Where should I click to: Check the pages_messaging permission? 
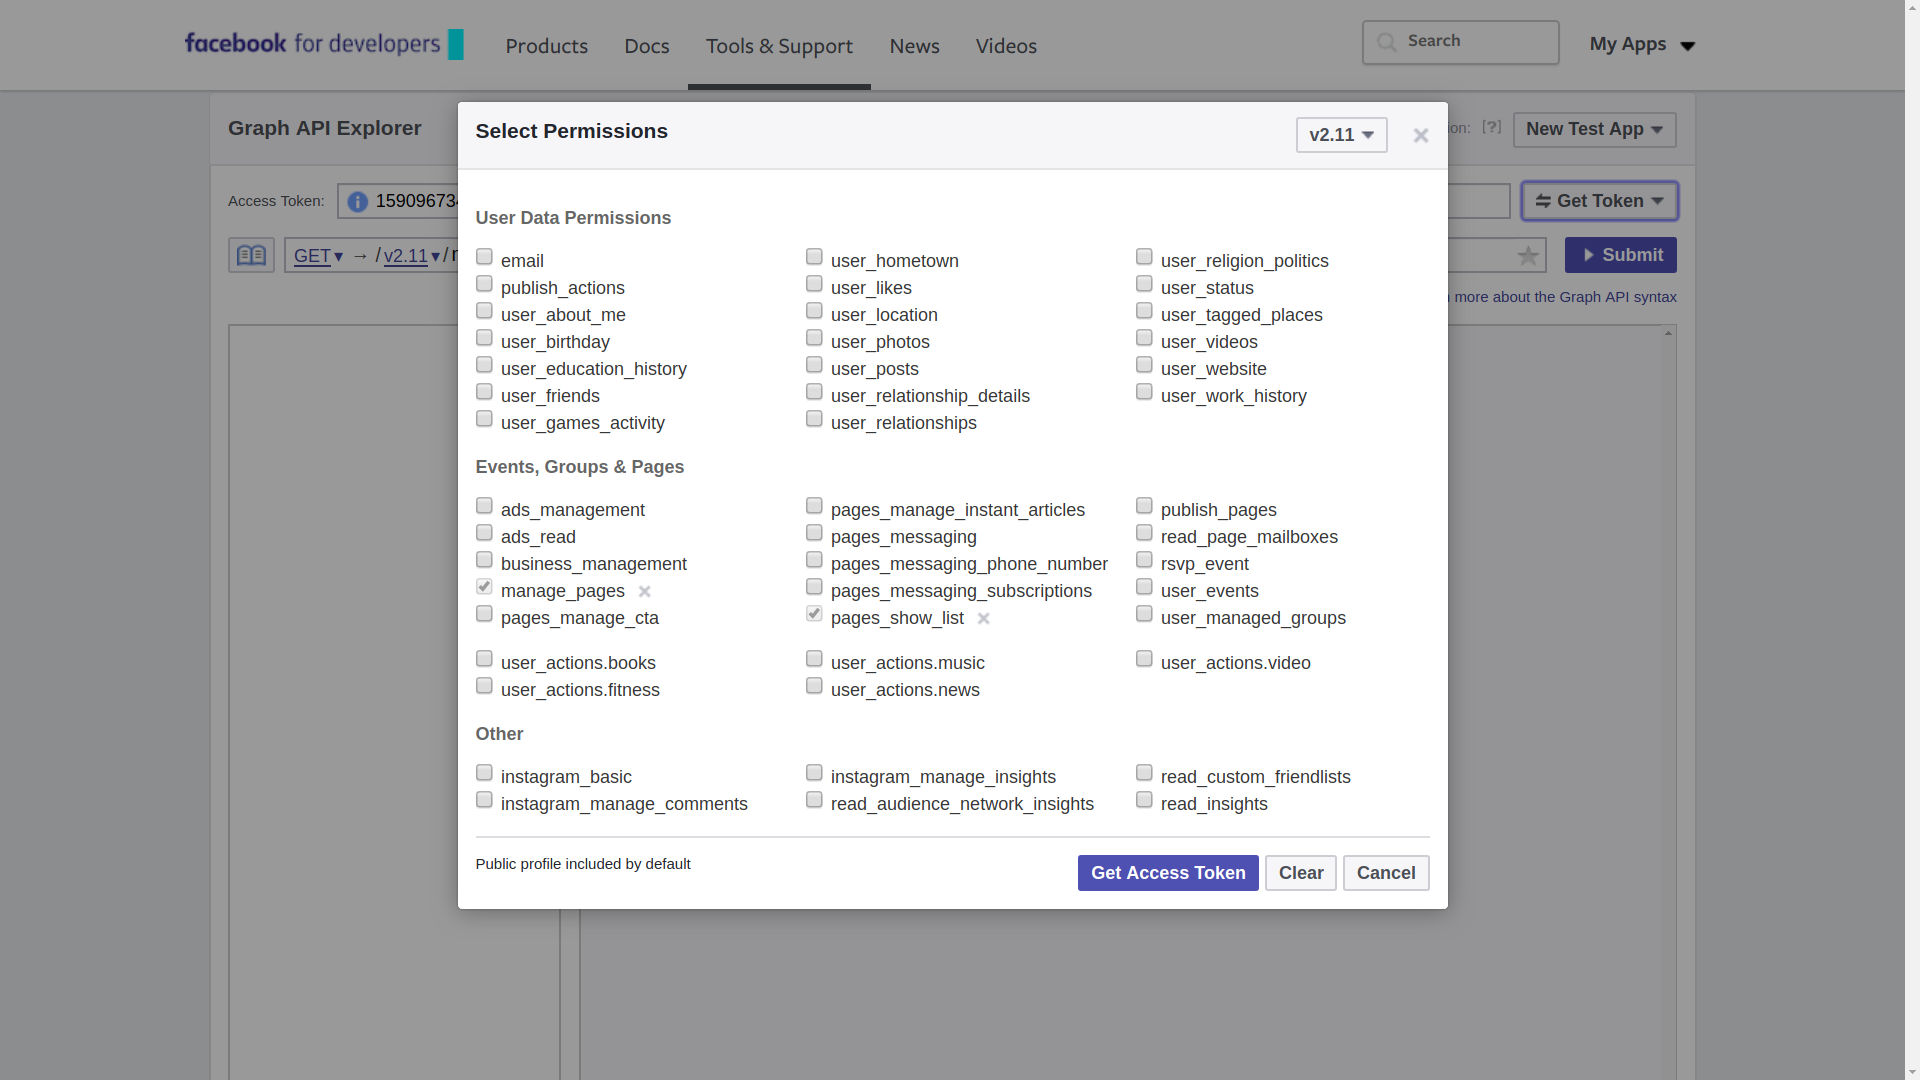coord(814,533)
